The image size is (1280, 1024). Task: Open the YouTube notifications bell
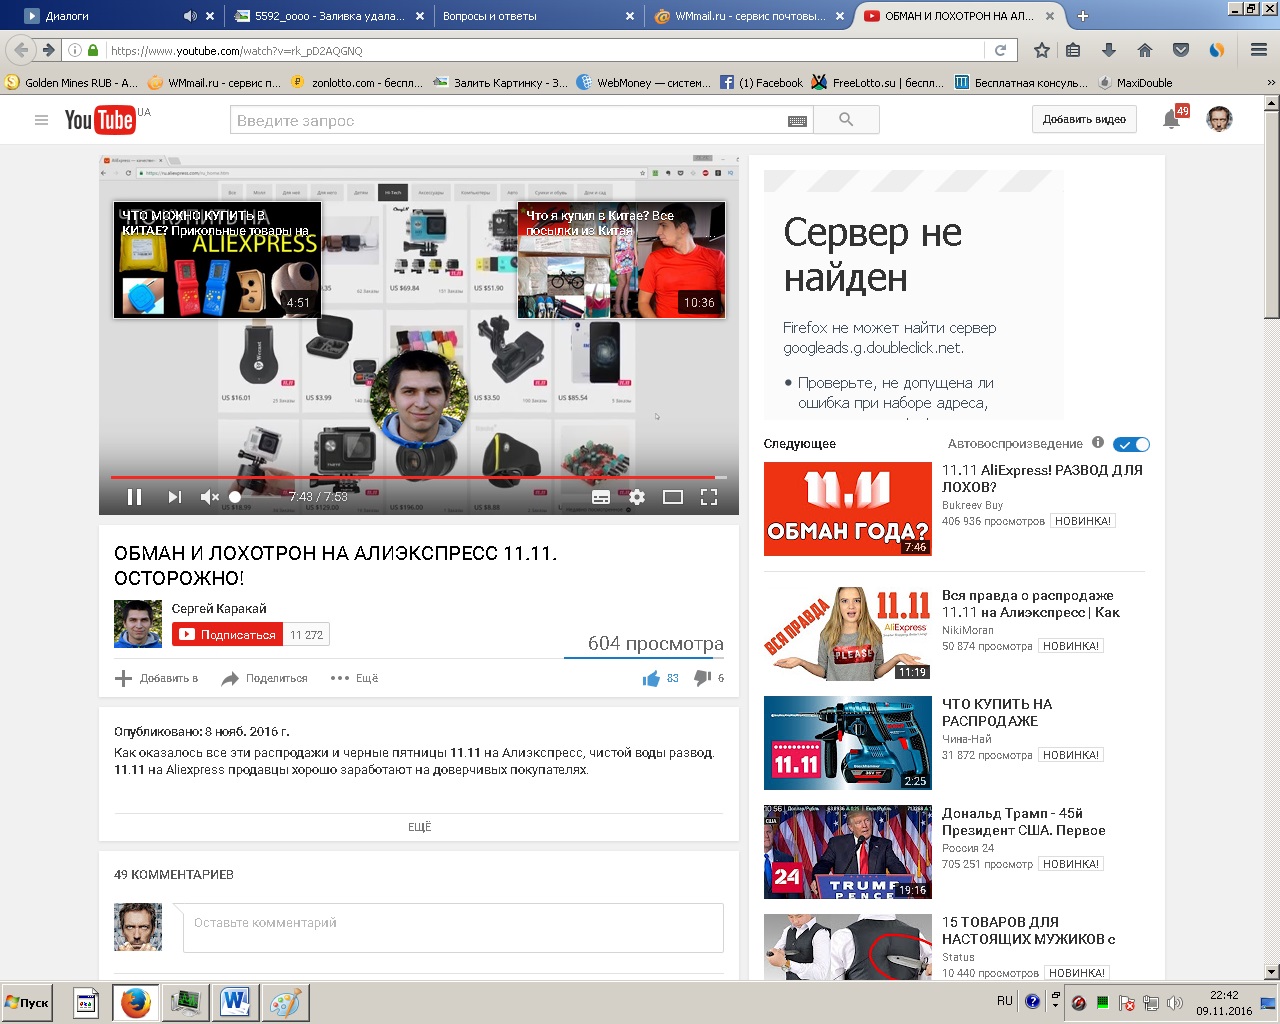click(1171, 120)
